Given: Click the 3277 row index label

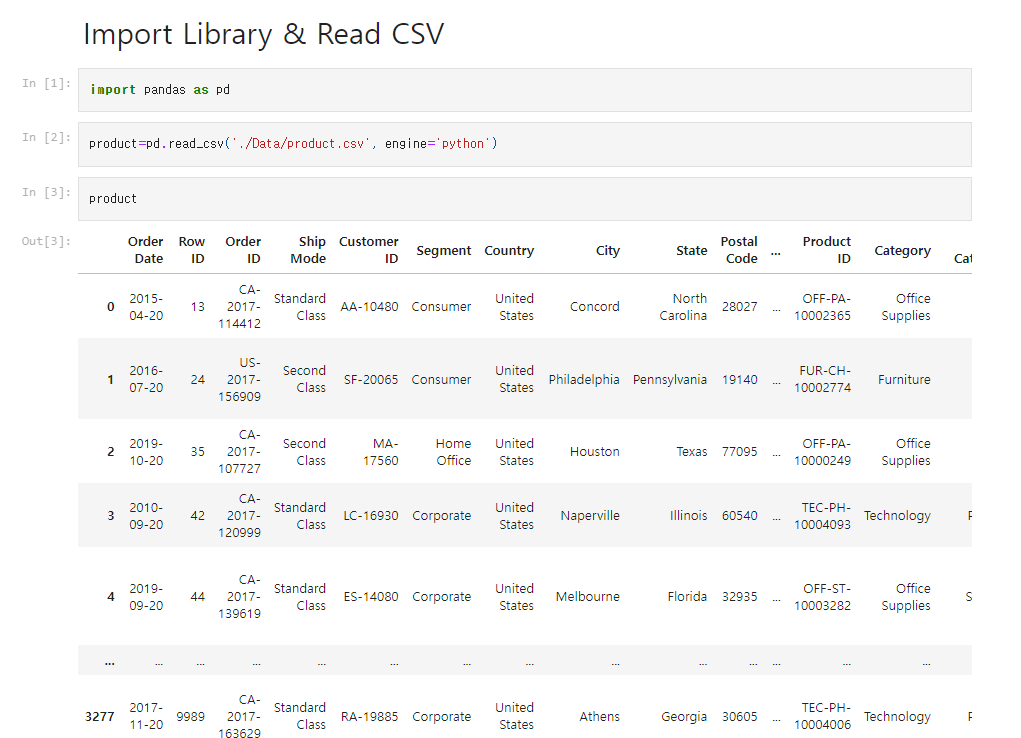Looking at the screenshot, I should coord(100,717).
